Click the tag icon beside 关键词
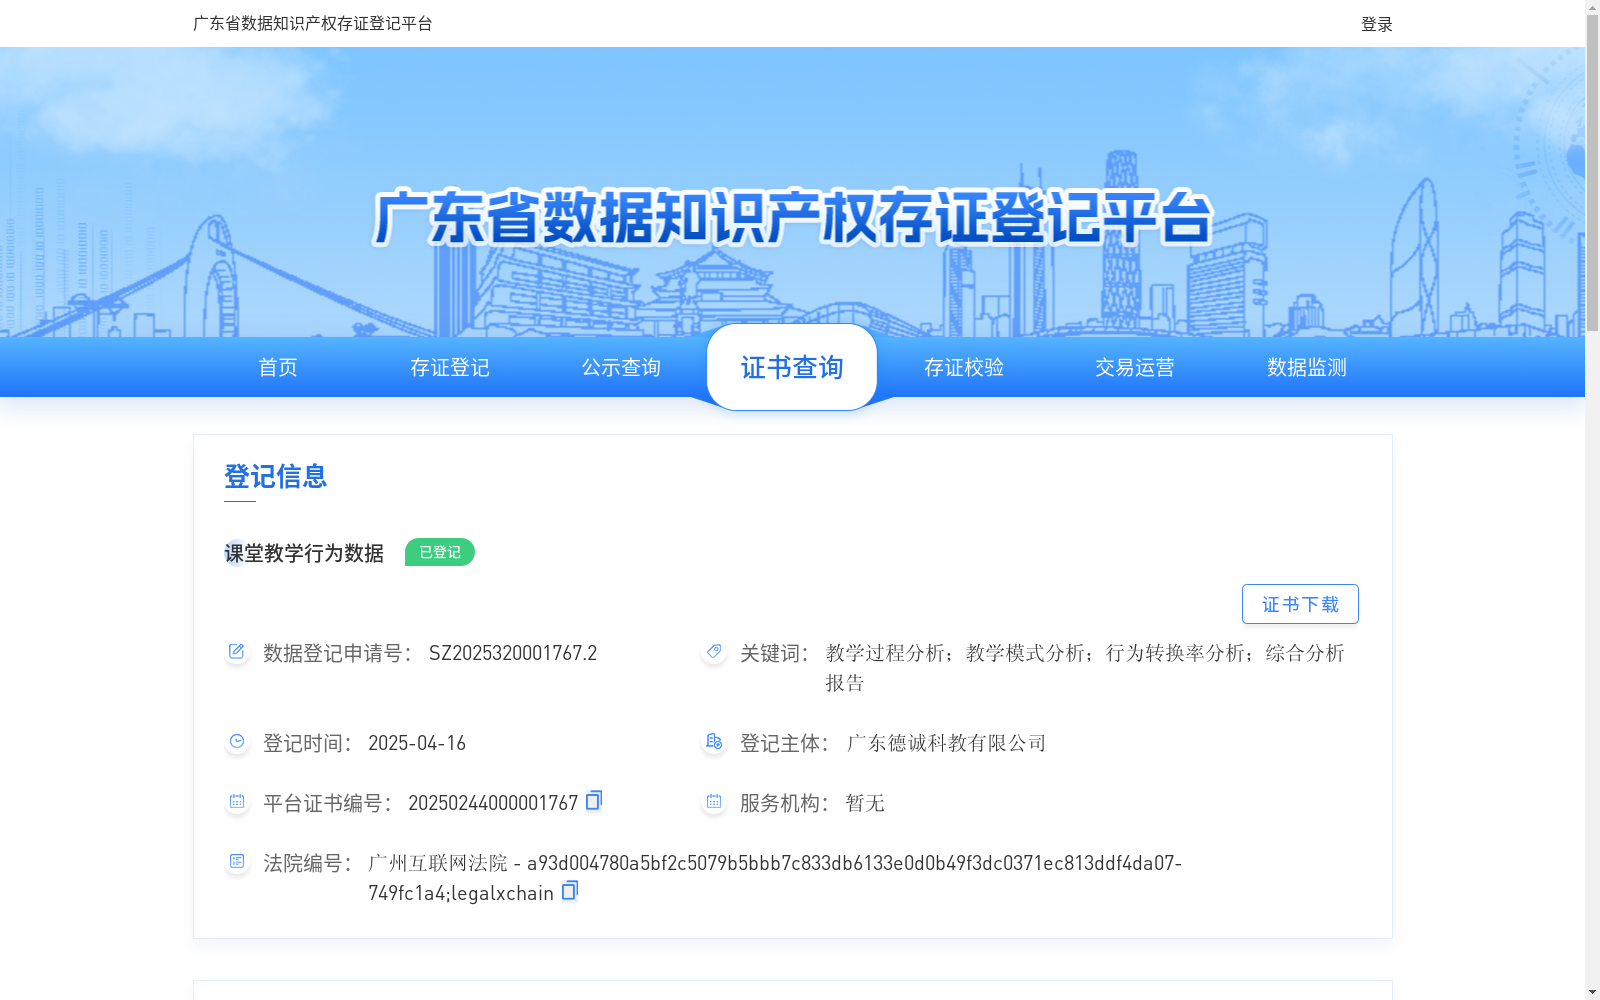 [x=714, y=652]
